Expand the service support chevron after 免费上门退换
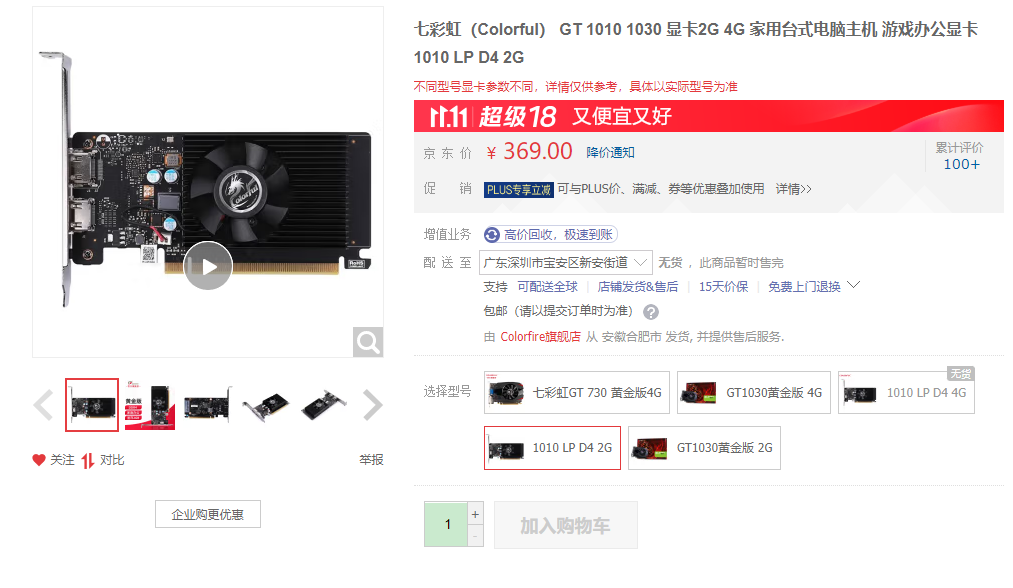Screen dimensions: 1013x588 tap(853, 285)
